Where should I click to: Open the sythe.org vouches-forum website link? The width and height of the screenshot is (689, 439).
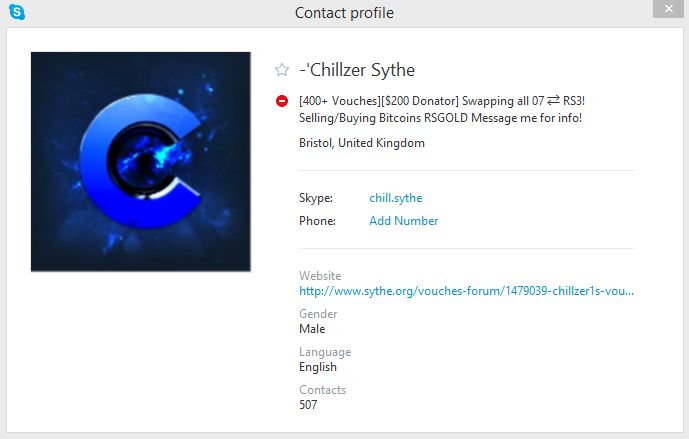(x=466, y=291)
